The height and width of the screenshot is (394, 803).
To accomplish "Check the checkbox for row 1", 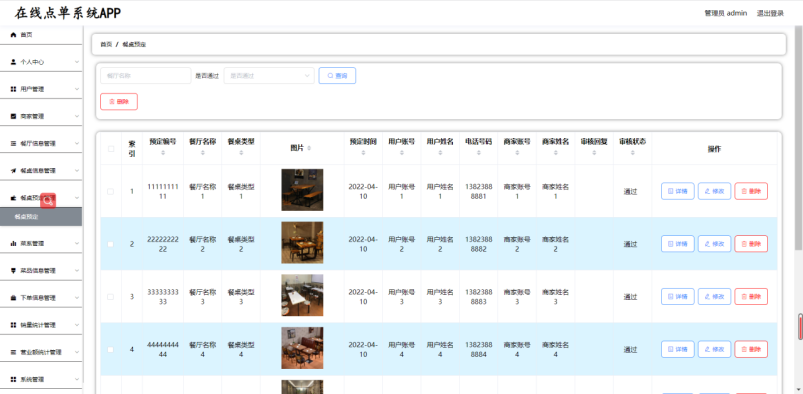I will pos(111,191).
